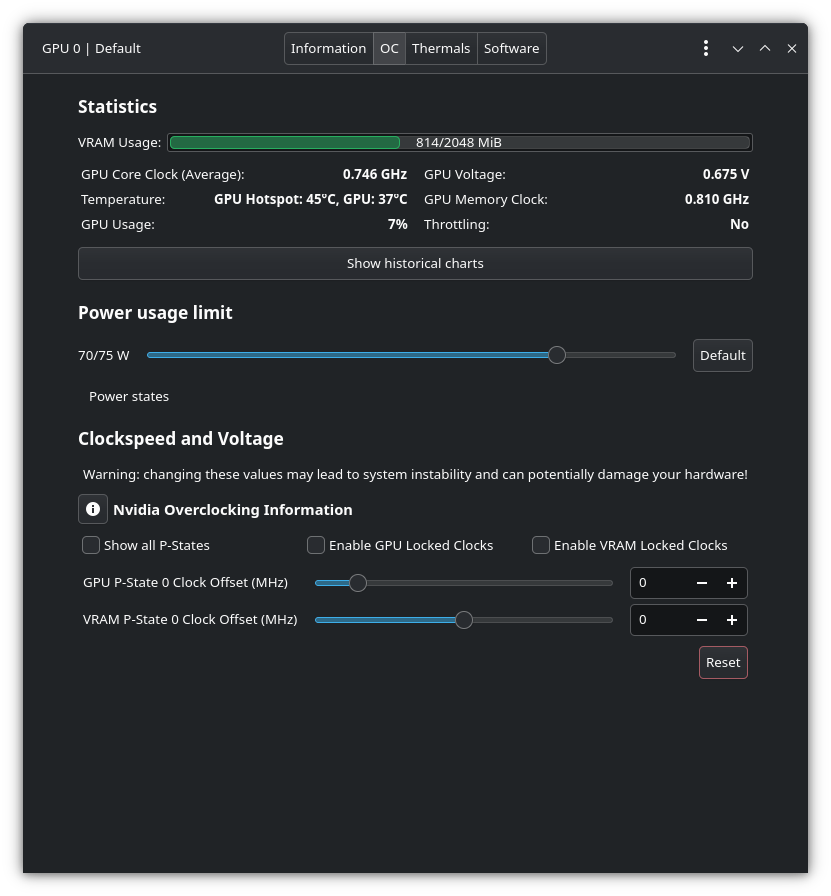
Task: Click the Nvidia Overclocking Information icon
Action: pyautogui.click(x=93, y=509)
